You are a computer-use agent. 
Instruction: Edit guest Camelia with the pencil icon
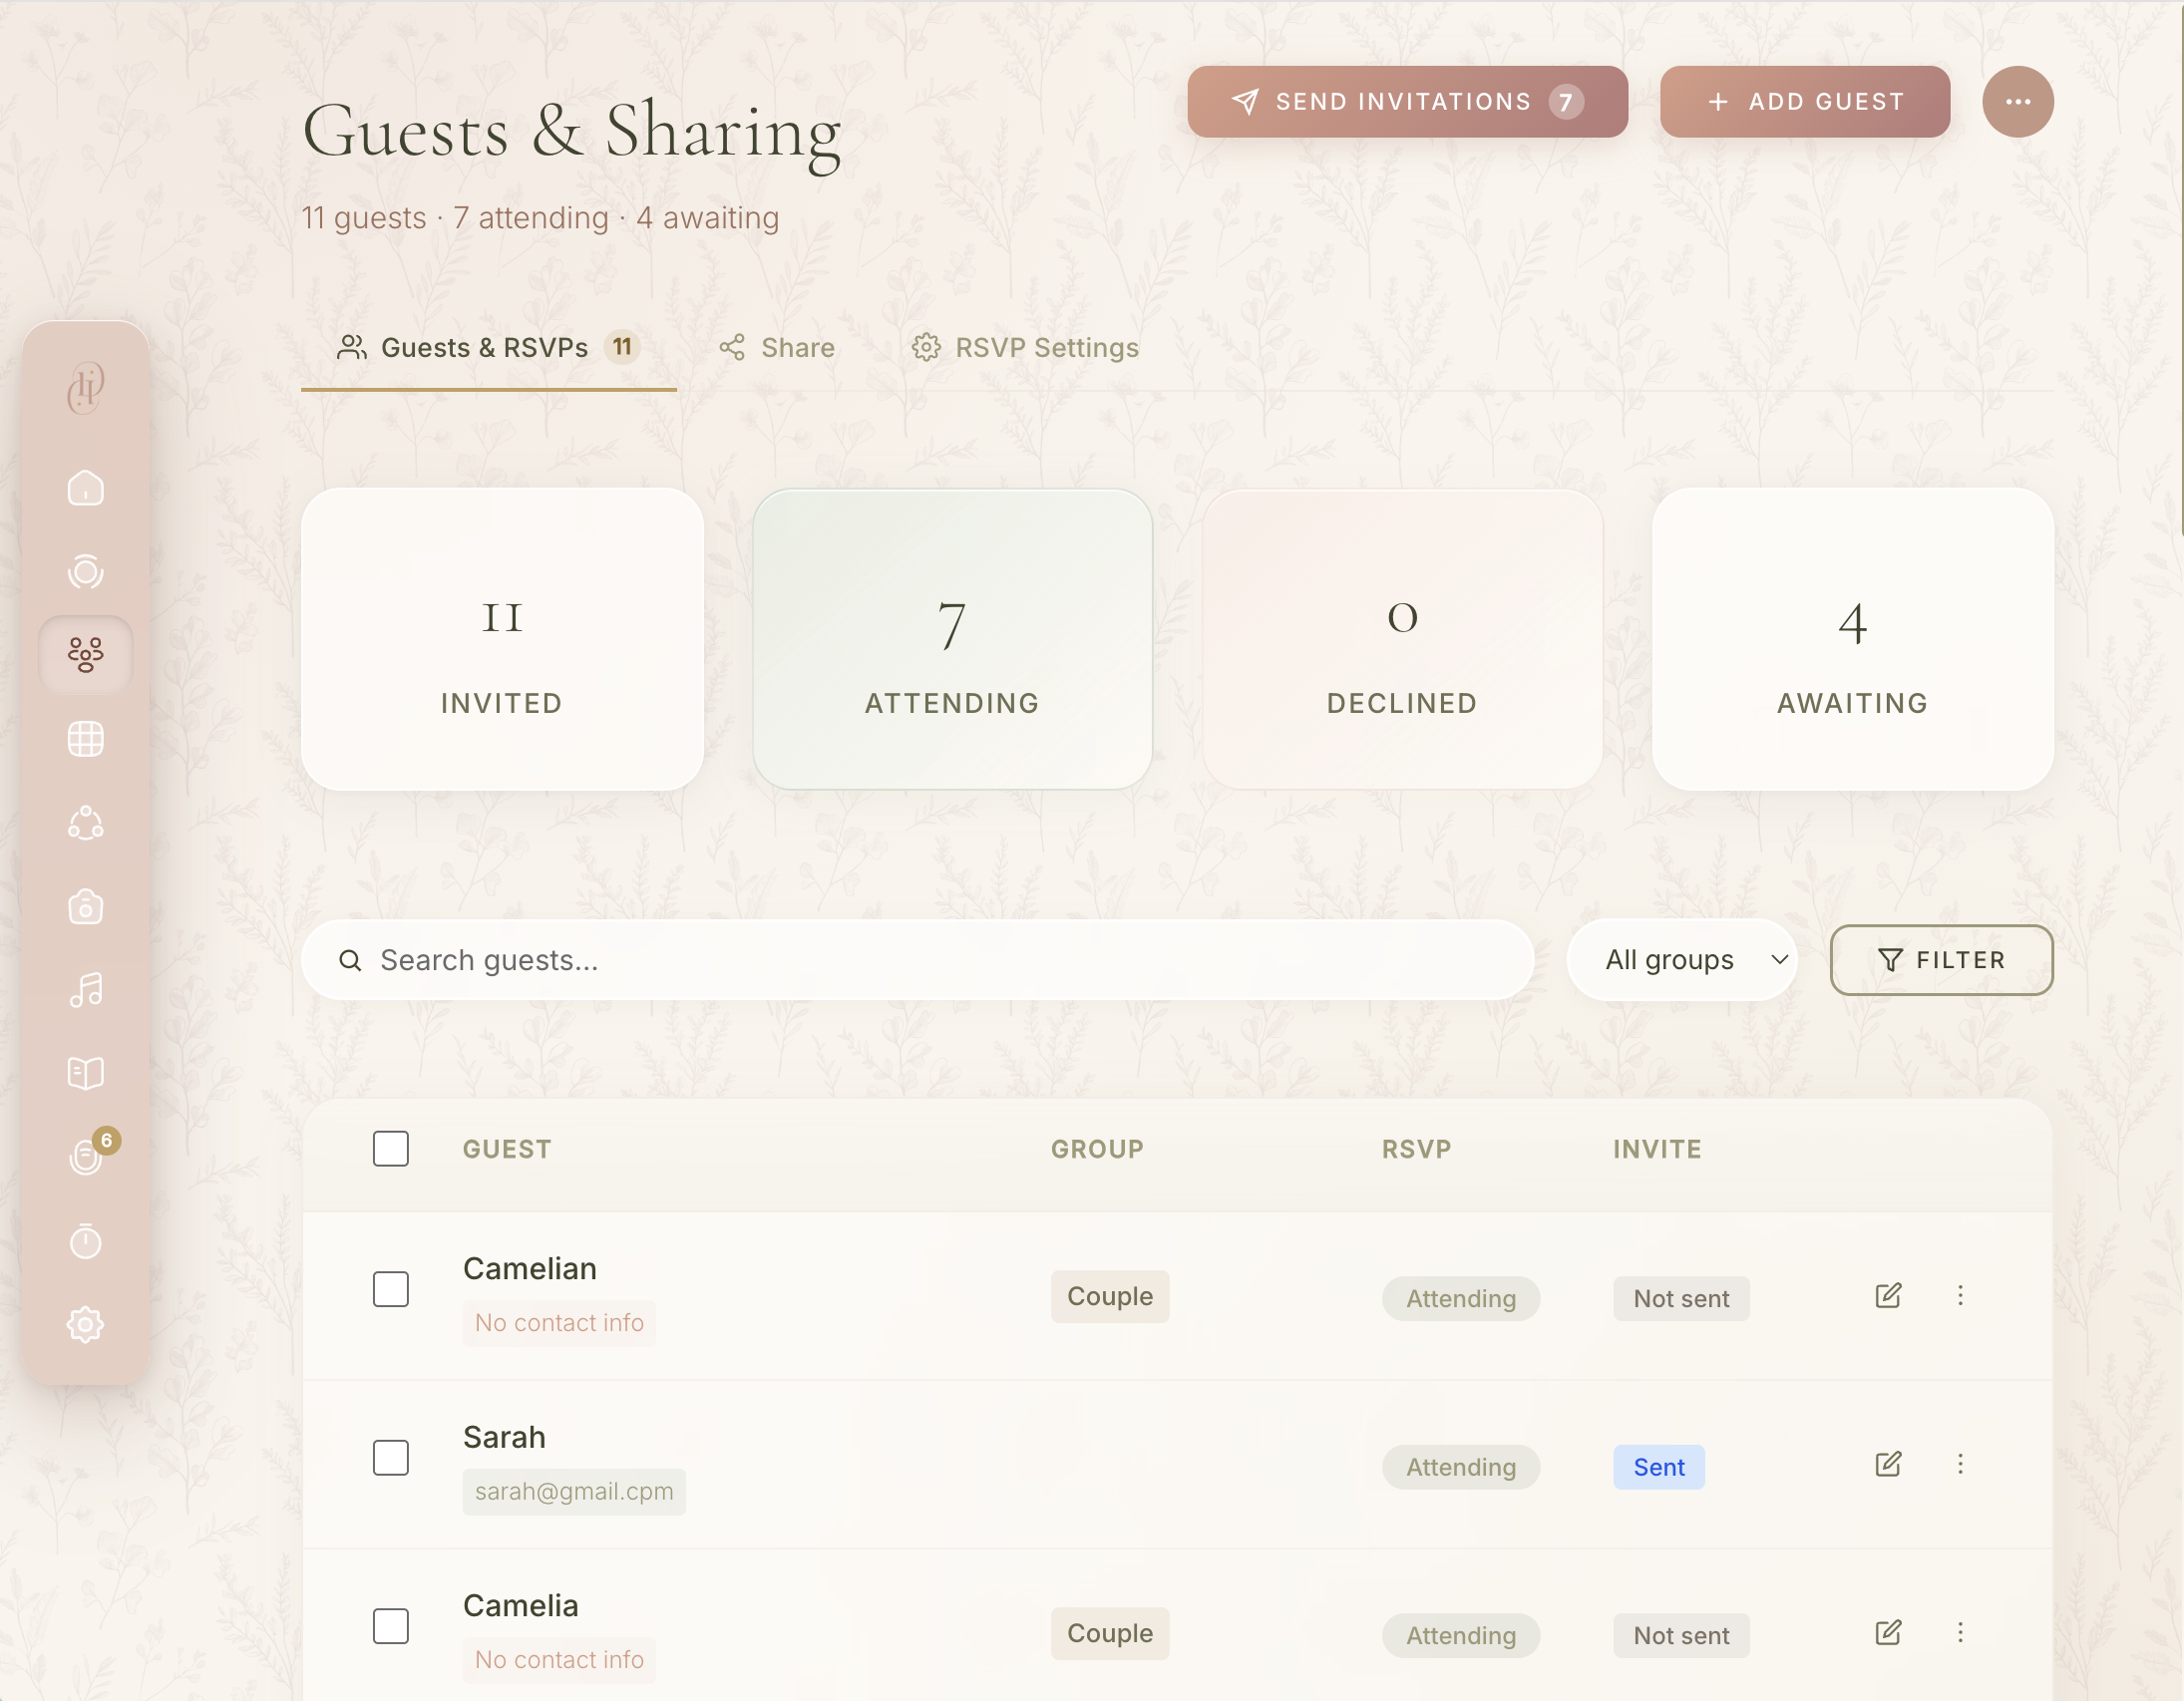[x=1888, y=1633]
